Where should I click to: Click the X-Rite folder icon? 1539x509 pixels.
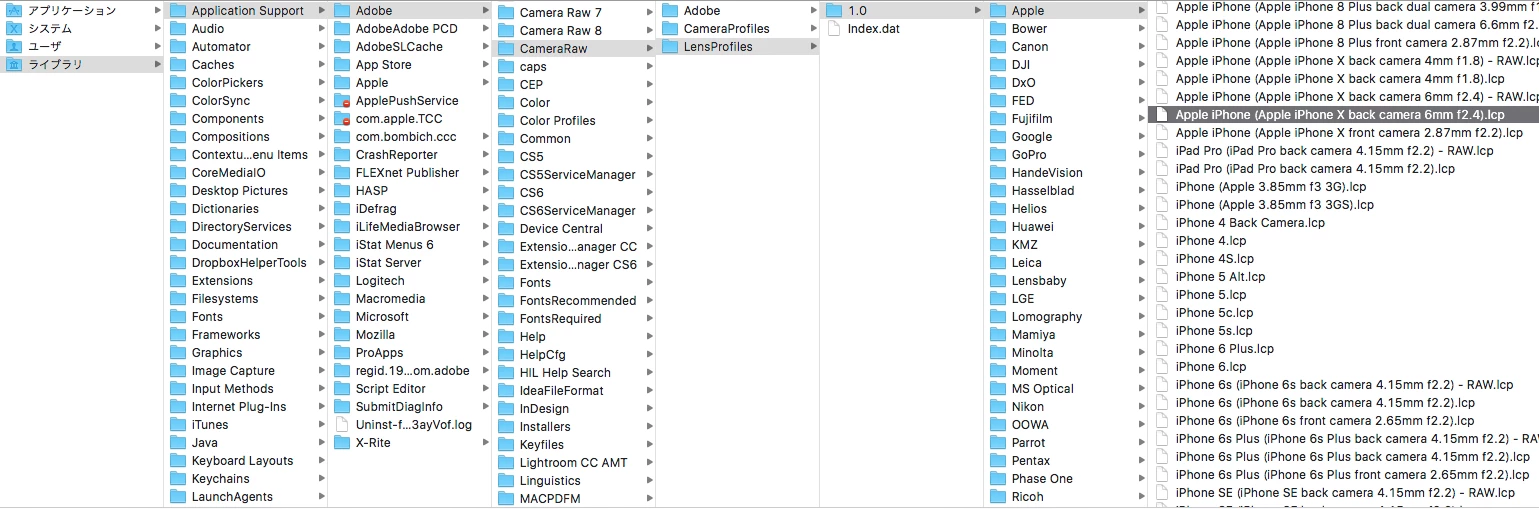[342, 442]
